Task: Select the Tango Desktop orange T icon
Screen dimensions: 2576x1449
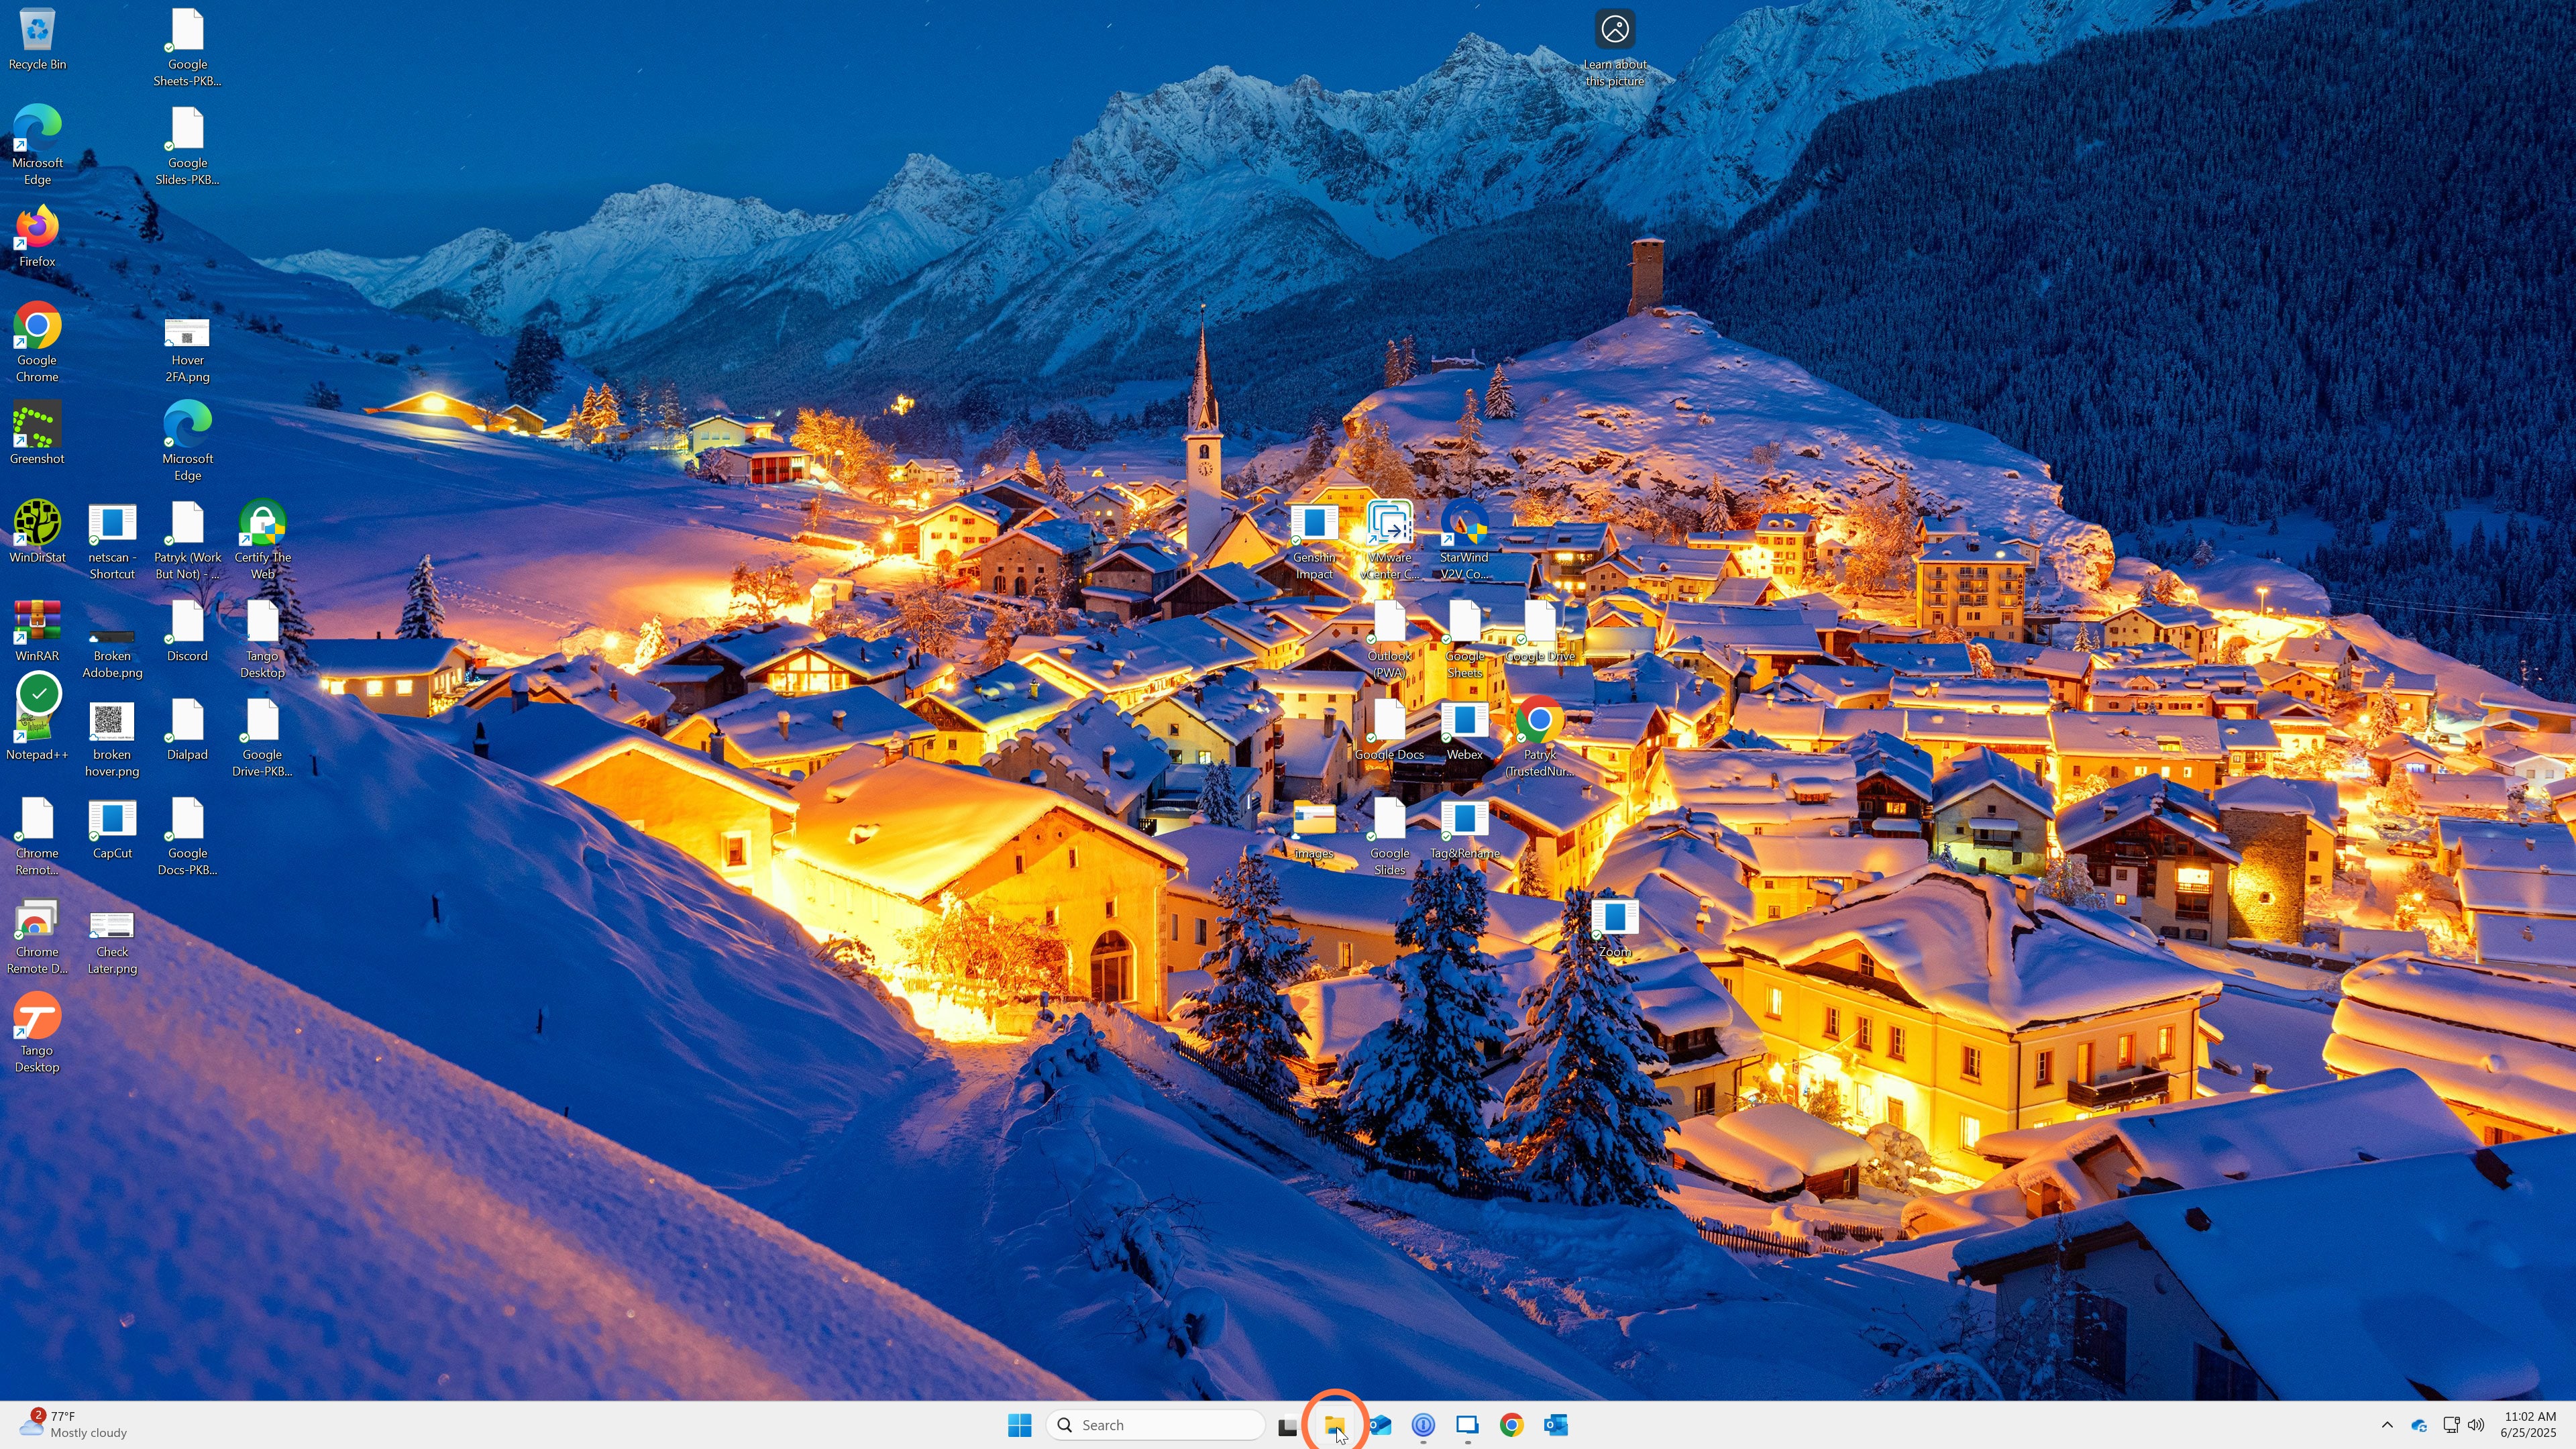Action: [37, 1033]
